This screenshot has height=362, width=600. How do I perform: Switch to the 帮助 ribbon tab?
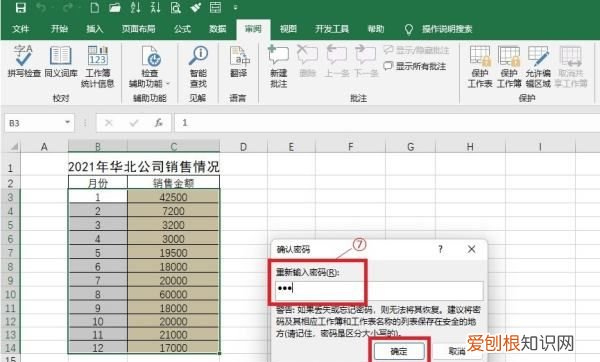coord(376,29)
